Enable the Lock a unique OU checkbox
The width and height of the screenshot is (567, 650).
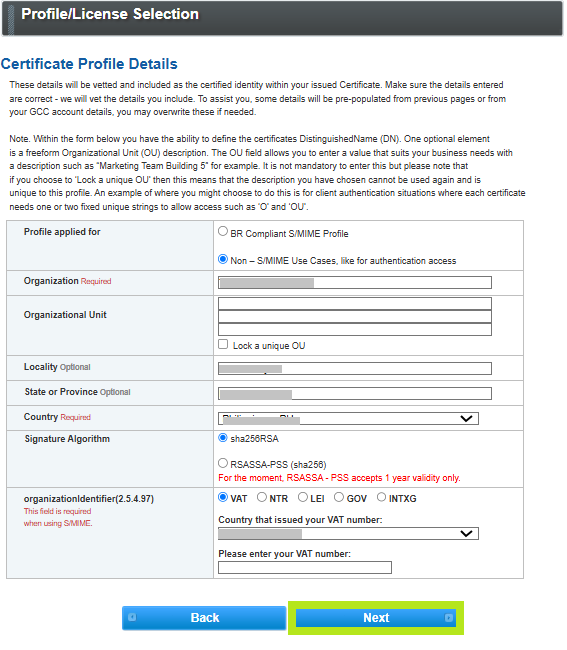point(223,344)
